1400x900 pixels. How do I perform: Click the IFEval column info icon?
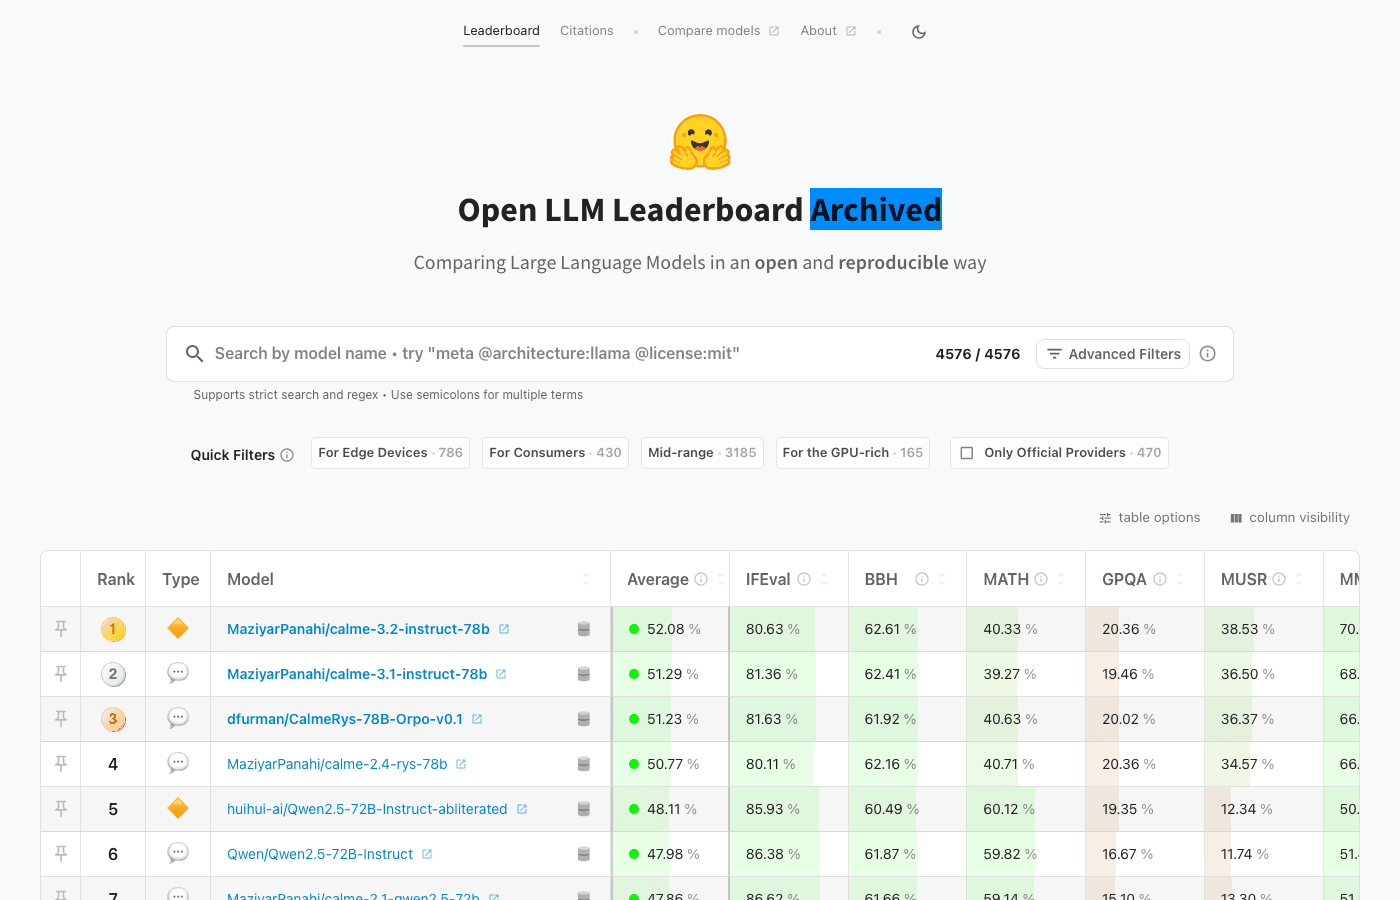point(804,579)
